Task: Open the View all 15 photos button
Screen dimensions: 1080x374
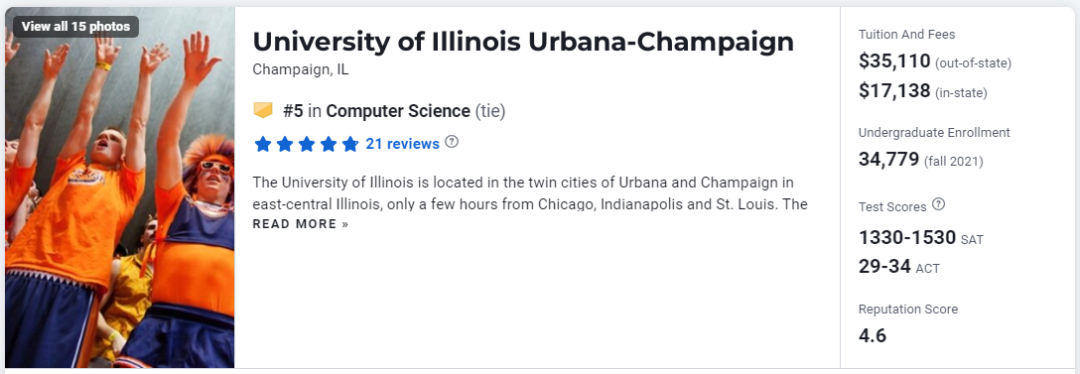Action: [x=76, y=27]
